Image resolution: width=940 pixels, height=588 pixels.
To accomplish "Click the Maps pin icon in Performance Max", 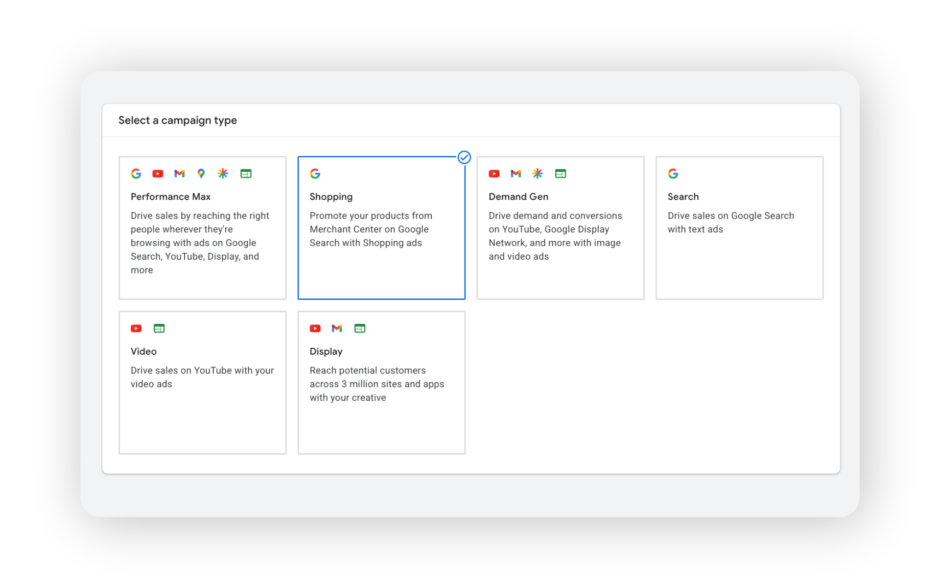I will click(201, 174).
